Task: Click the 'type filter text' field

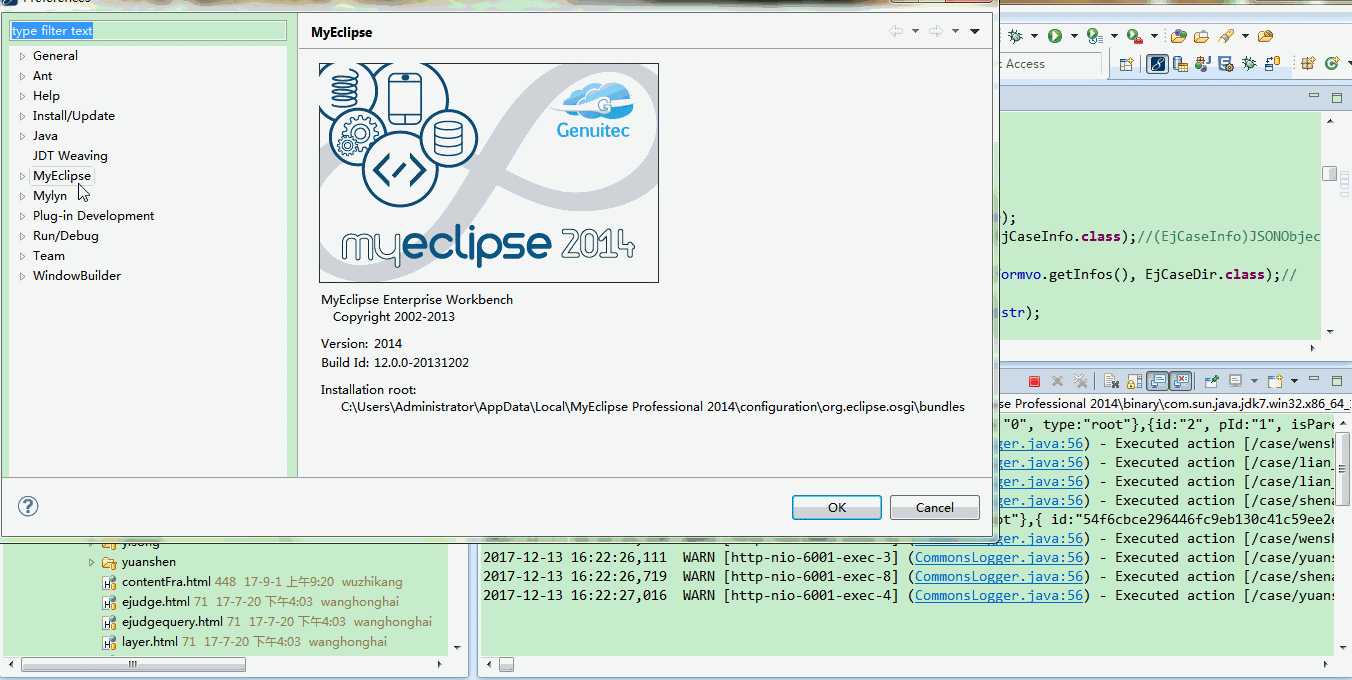Action: point(148,31)
